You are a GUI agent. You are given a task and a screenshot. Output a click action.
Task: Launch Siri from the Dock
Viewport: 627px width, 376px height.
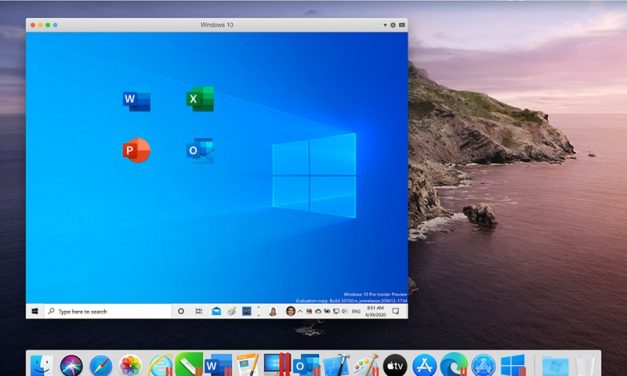[x=72, y=365]
